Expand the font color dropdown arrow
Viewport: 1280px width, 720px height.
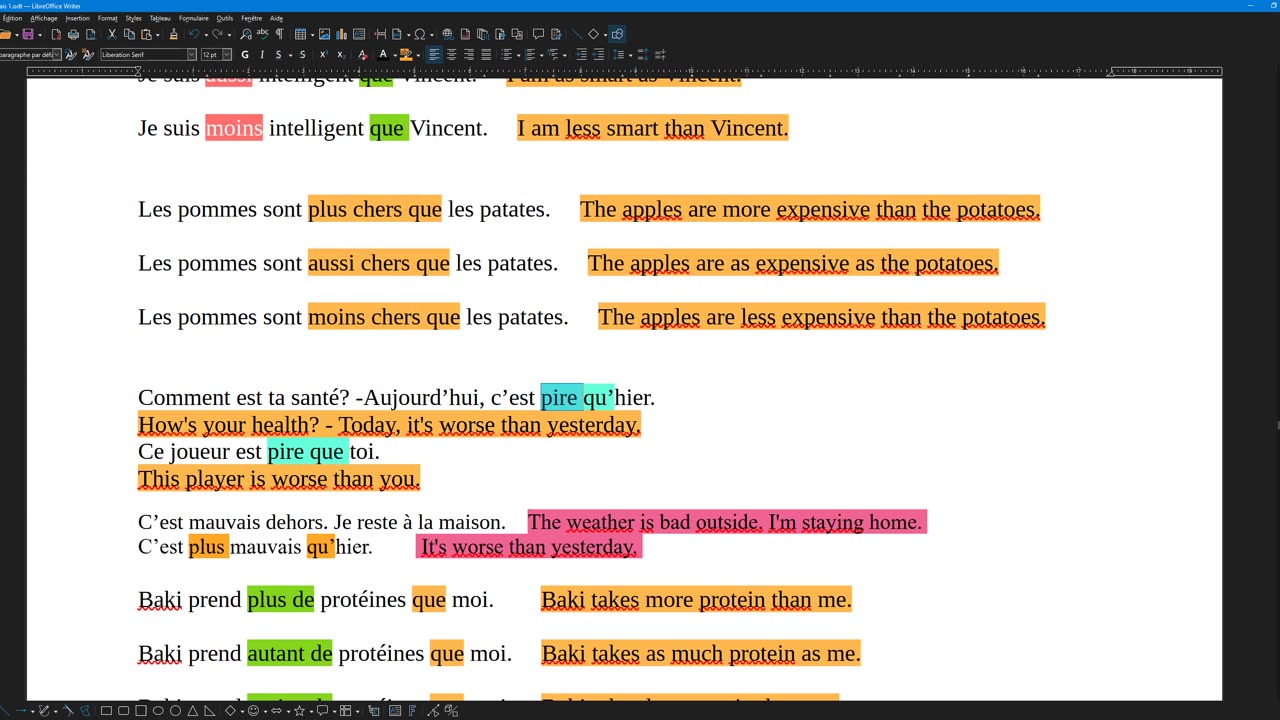pyautogui.click(x=394, y=55)
